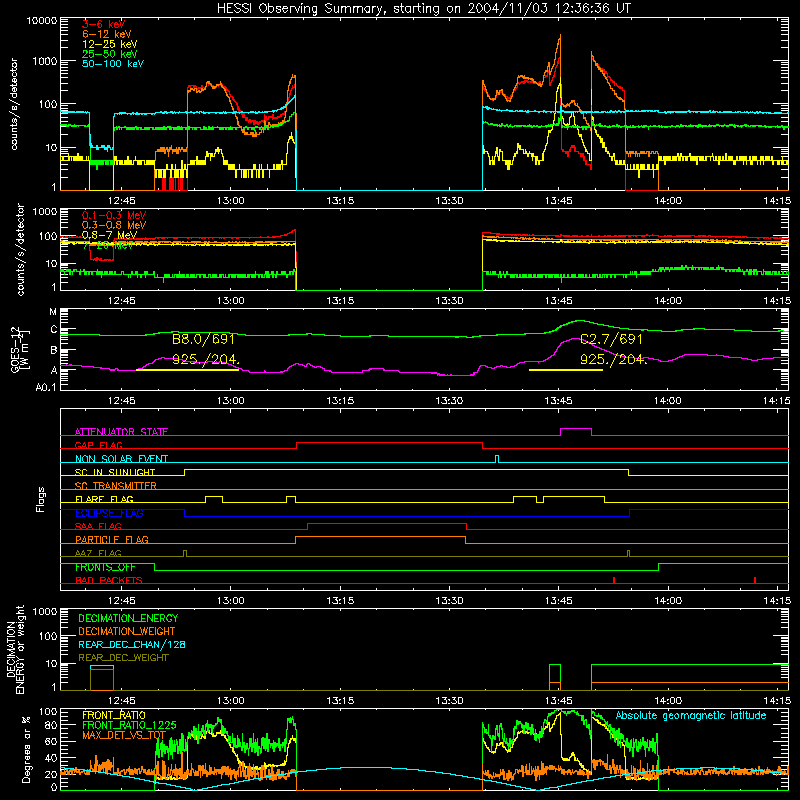The height and width of the screenshot is (800, 800).
Task: Select the SC_IN_SUNLIGHT flag label
Action: point(115,472)
